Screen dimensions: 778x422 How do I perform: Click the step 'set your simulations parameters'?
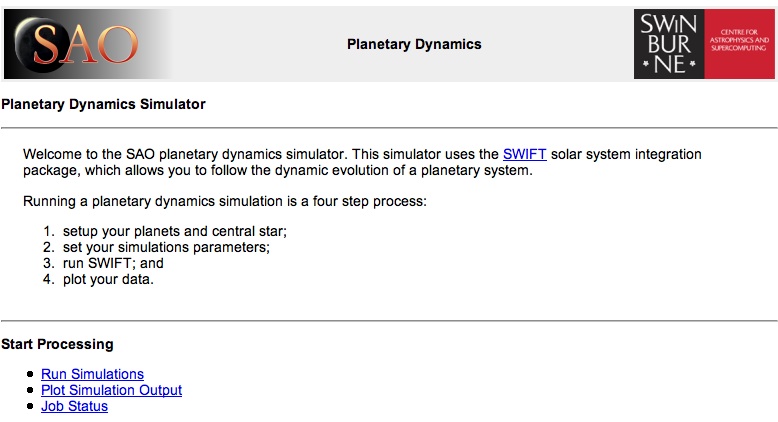[166, 247]
